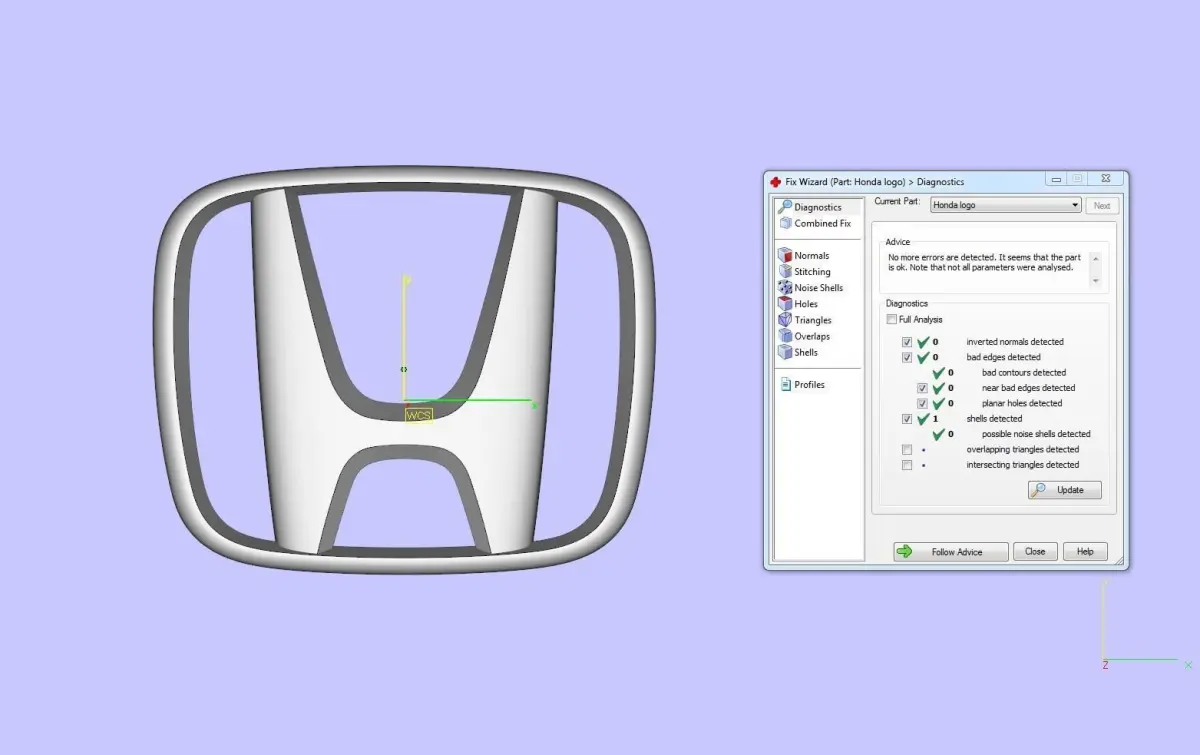Image resolution: width=1200 pixels, height=755 pixels.
Task: Open the Triangles fix page
Action: click(x=805, y=320)
